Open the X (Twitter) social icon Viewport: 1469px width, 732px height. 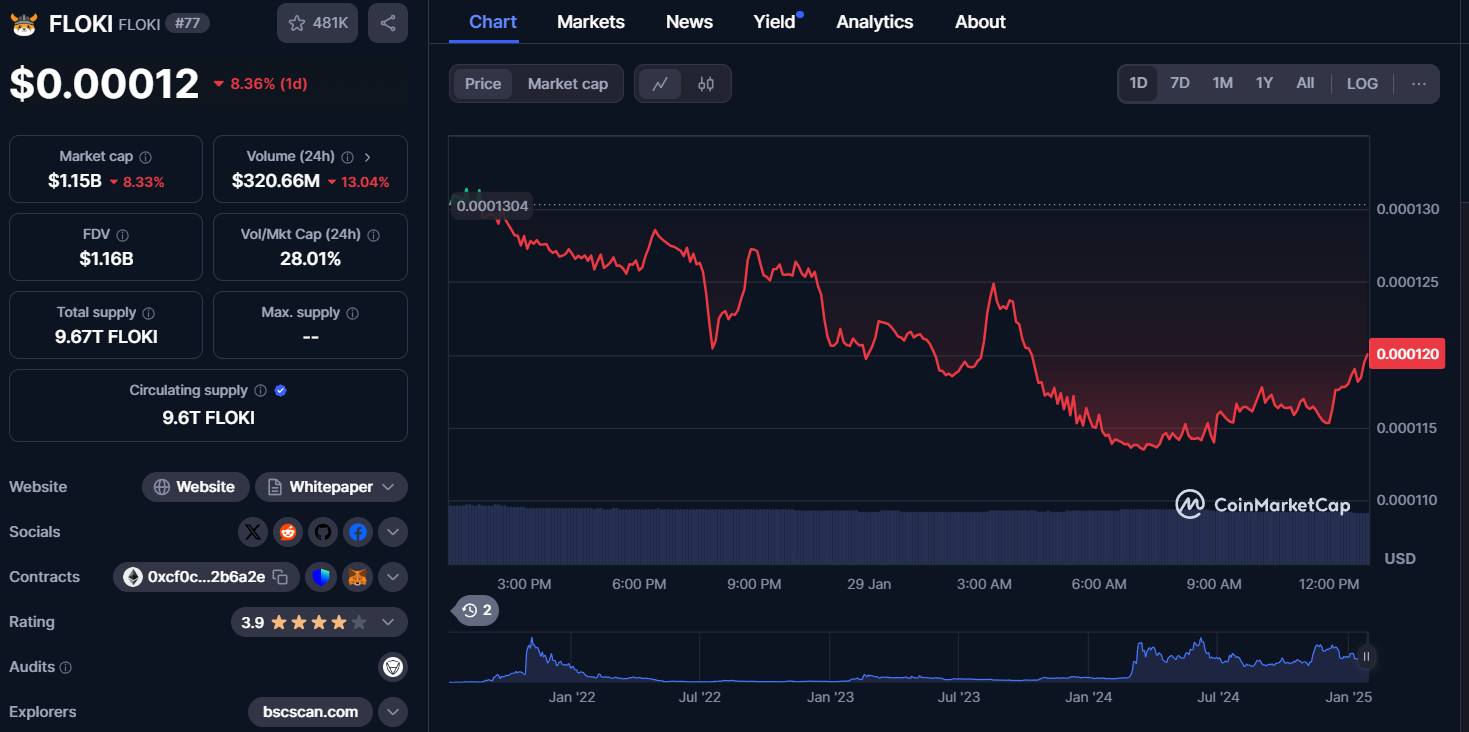(x=253, y=532)
